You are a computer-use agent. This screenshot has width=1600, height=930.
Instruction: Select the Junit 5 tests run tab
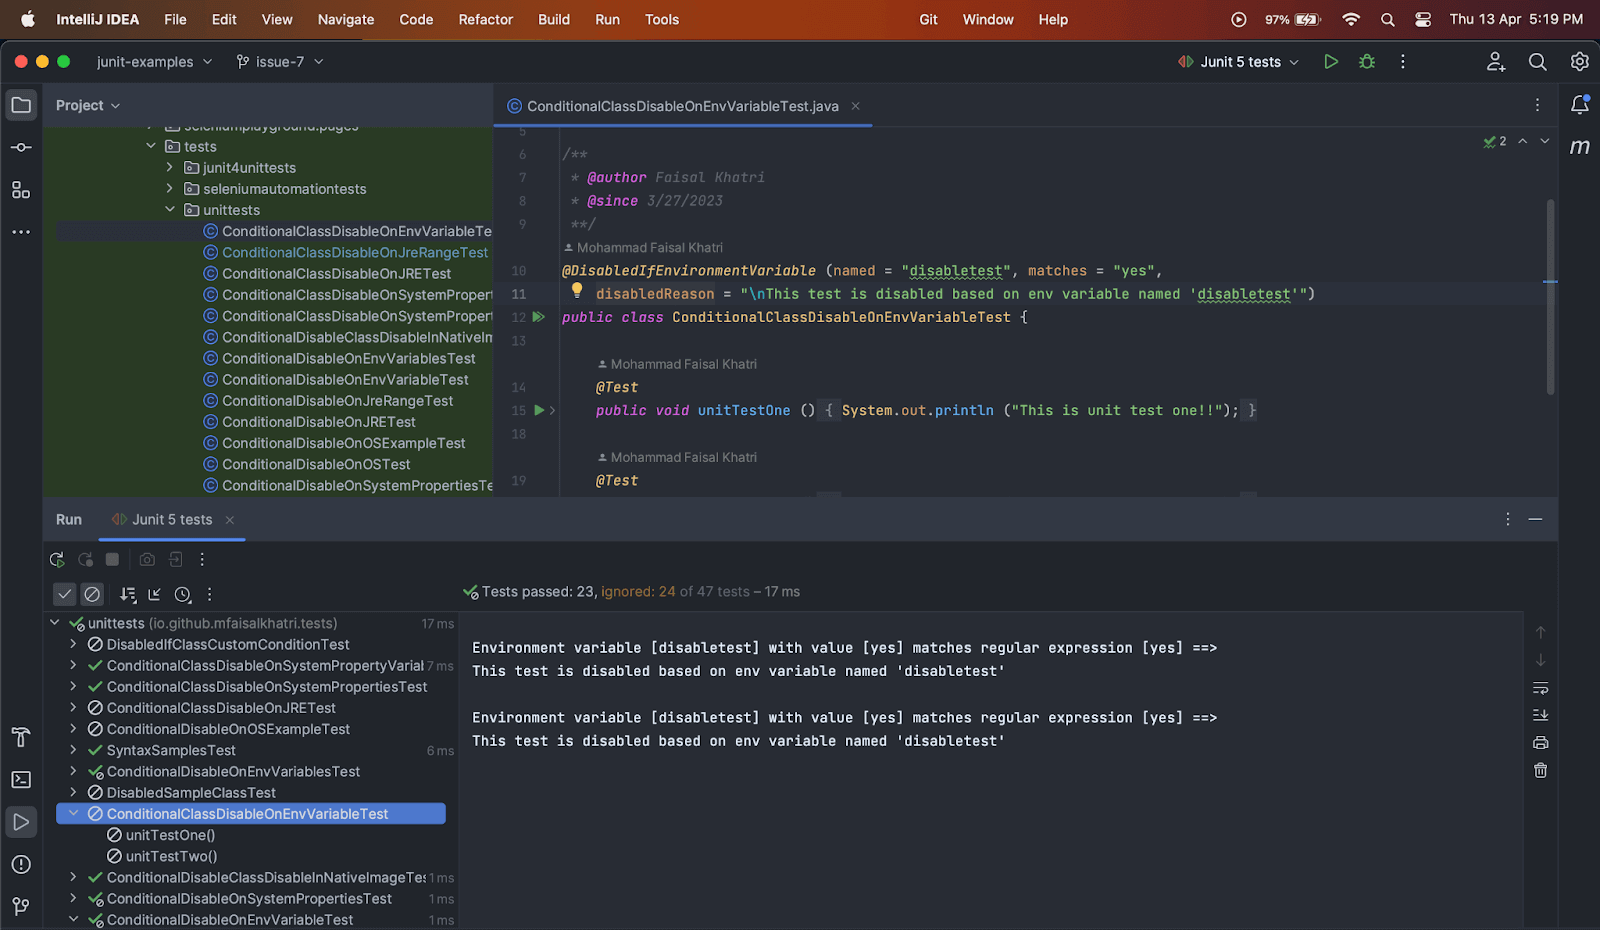point(172,520)
